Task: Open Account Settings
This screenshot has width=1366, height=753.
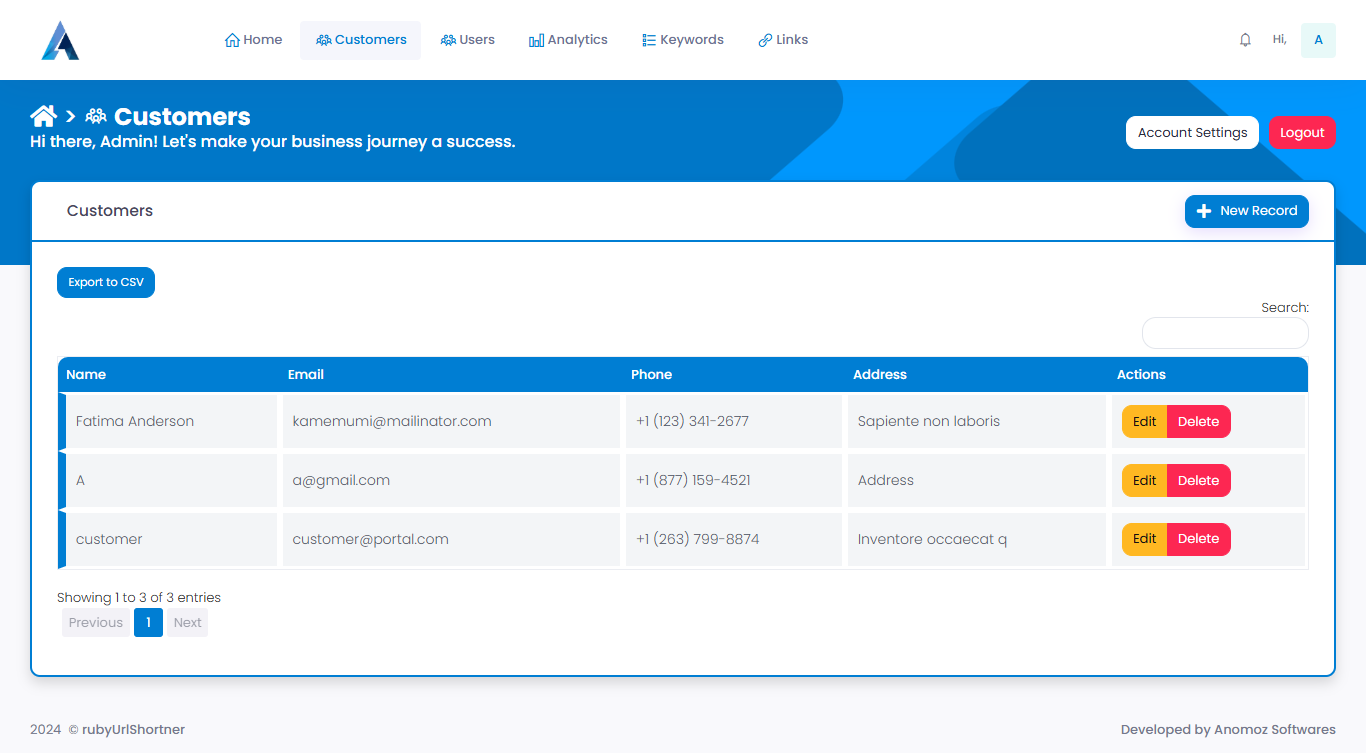Action: coord(1192,133)
